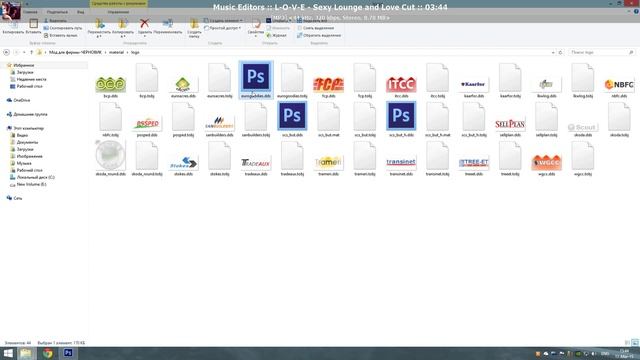Open the recent locations arrow beside Forward
The image size is (640, 360).
[24, 52]
